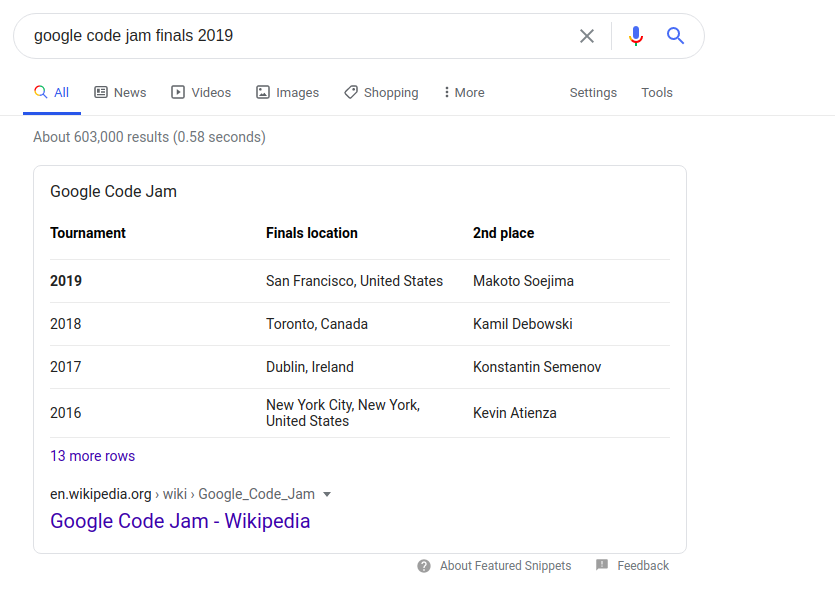Screen dimensions: 835x598
Task: Start voice search with the microphone icon
Action: point(635,36)
